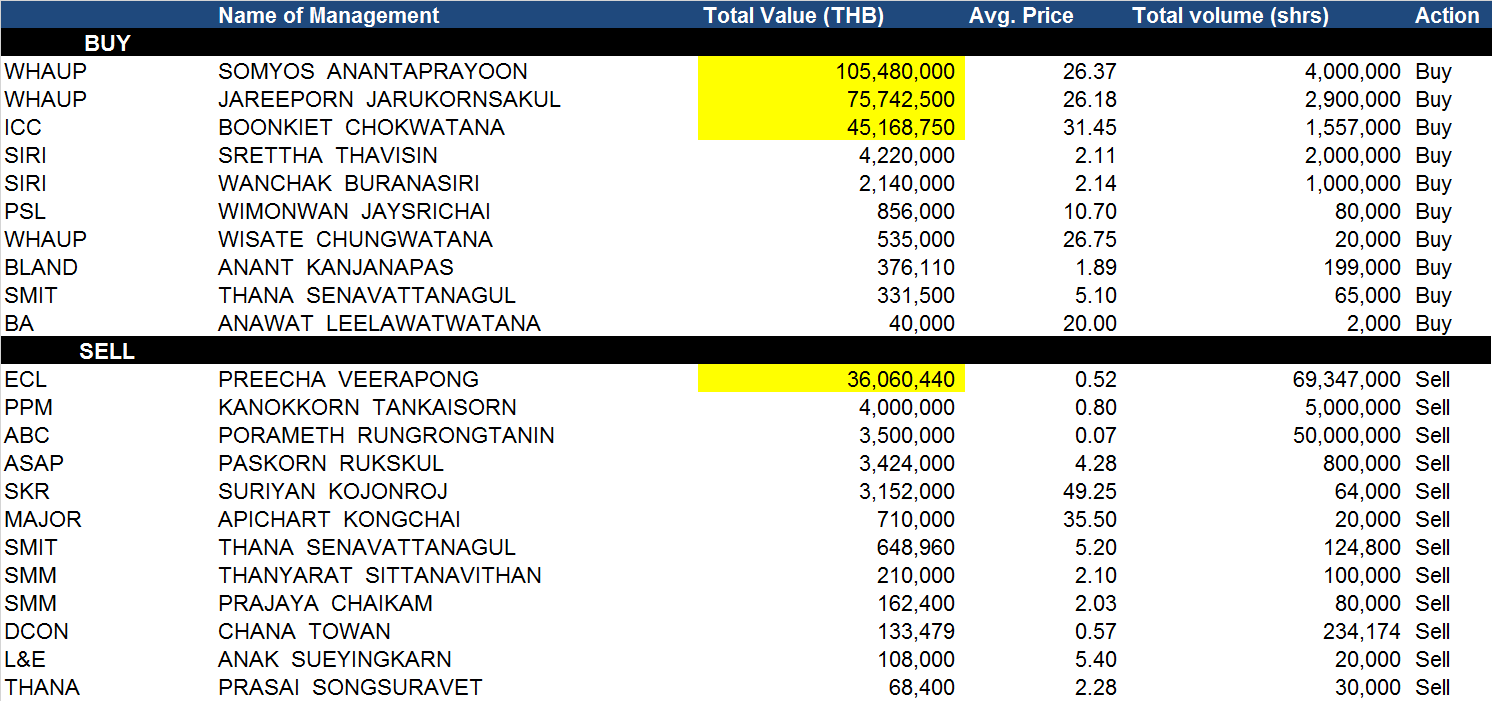Click the 'Name of Management' column header
Viewport: 1492px width, 701px height.
pos(328,15)
